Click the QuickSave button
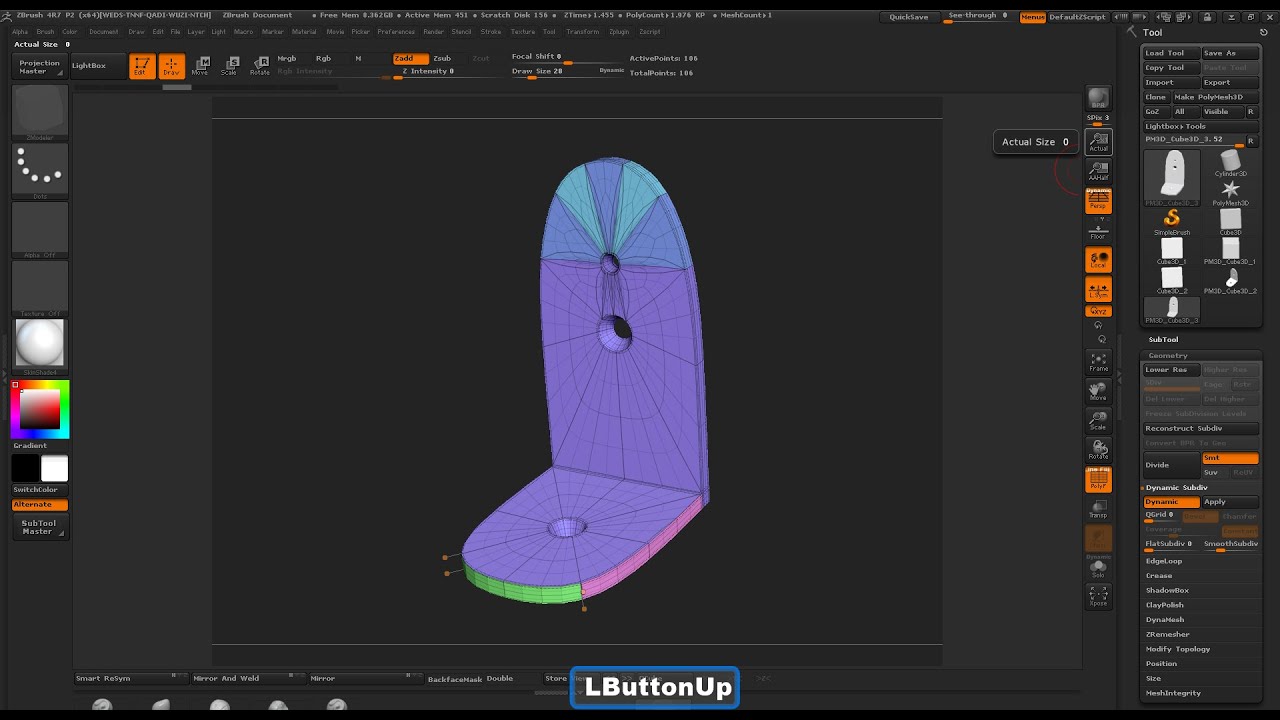Image resolution: width=1280 pixels, height=720 pixels. pyautogui.click(x=909, y=17)
